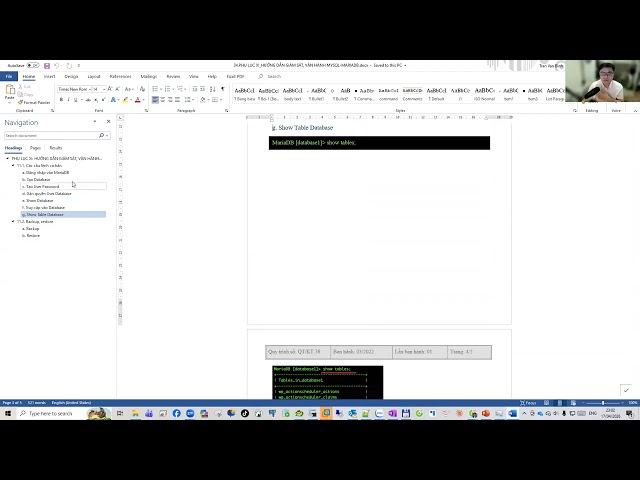Align text left
640x480 pixels.
155,100
